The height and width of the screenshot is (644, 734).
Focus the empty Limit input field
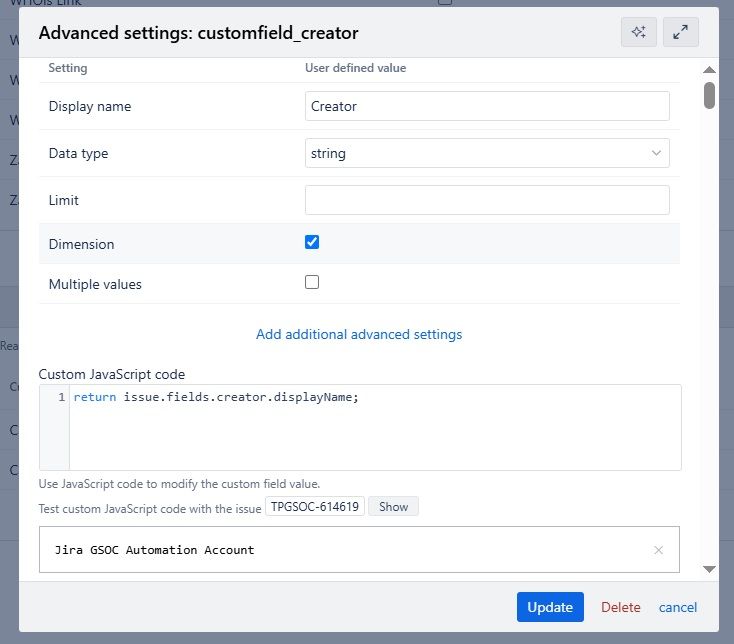487,200
